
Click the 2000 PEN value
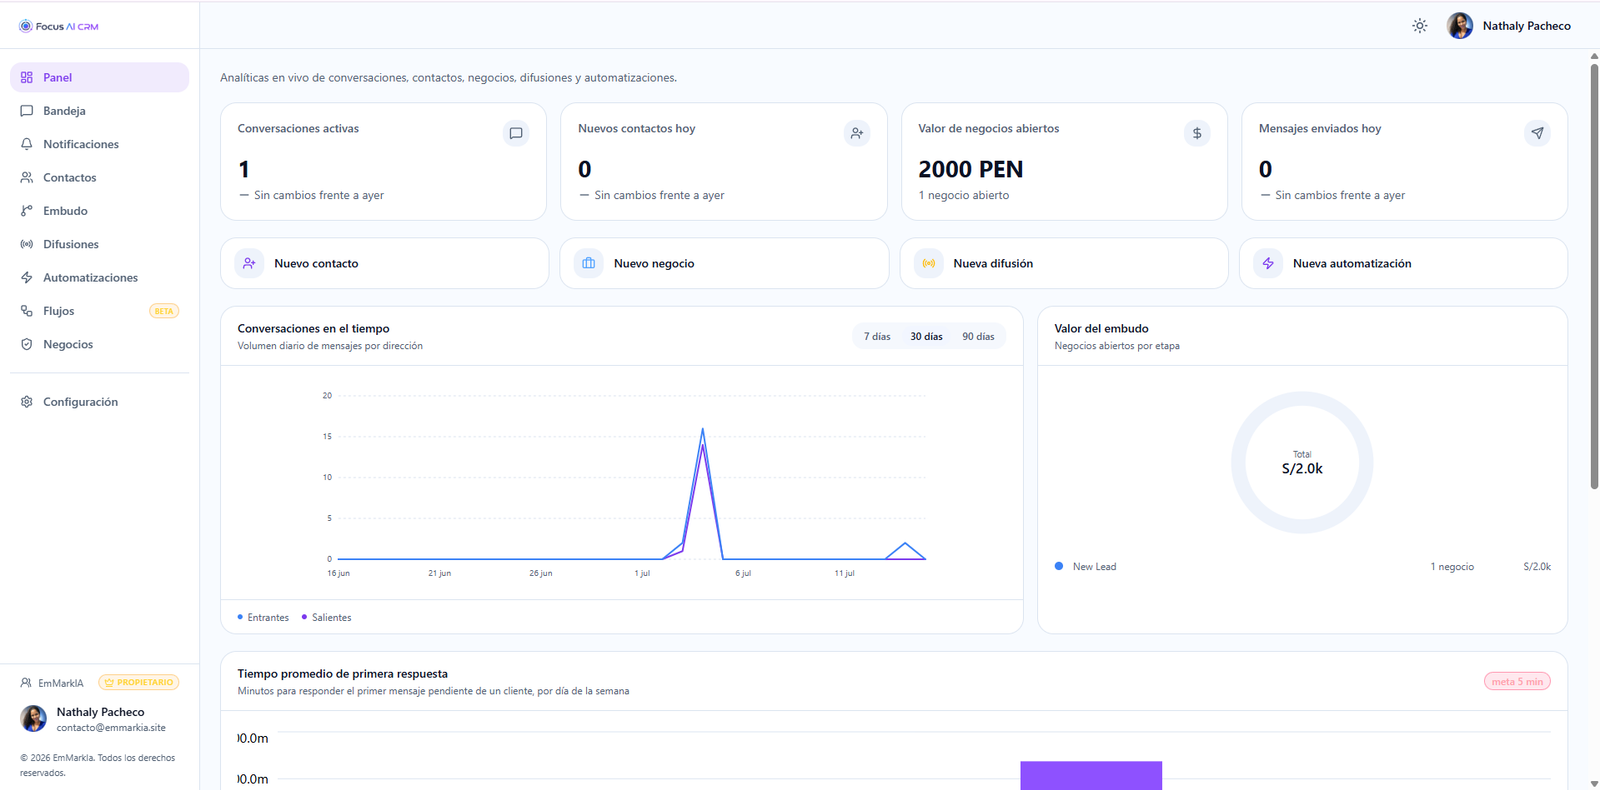point(970,170)
